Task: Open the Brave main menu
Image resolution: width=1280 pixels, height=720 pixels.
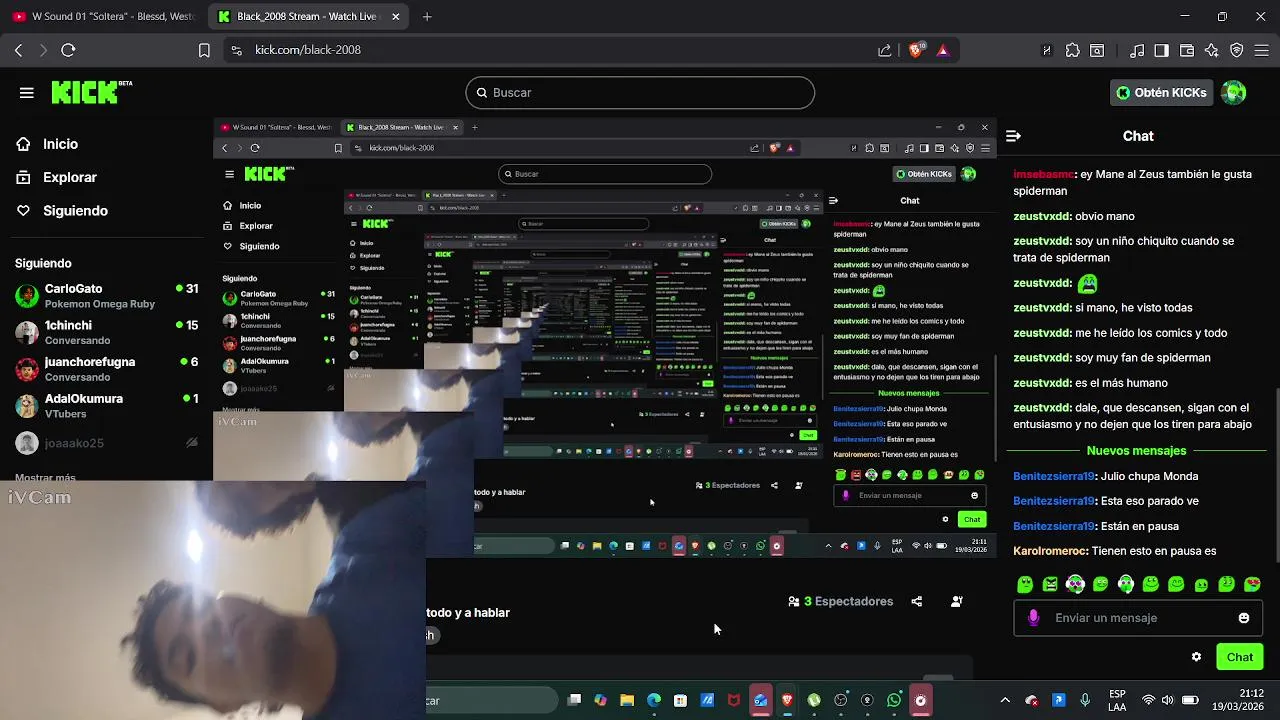Action: point(1262,50)
